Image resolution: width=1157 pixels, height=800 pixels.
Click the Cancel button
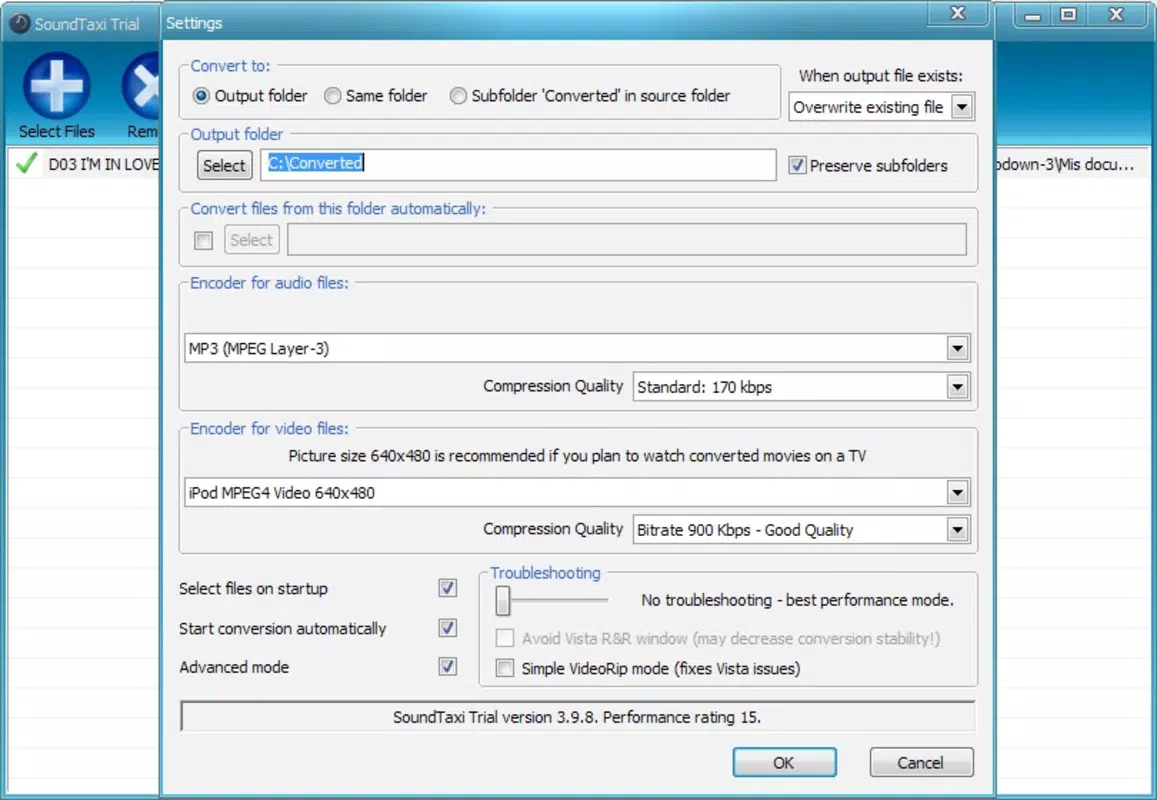(921, 762)
